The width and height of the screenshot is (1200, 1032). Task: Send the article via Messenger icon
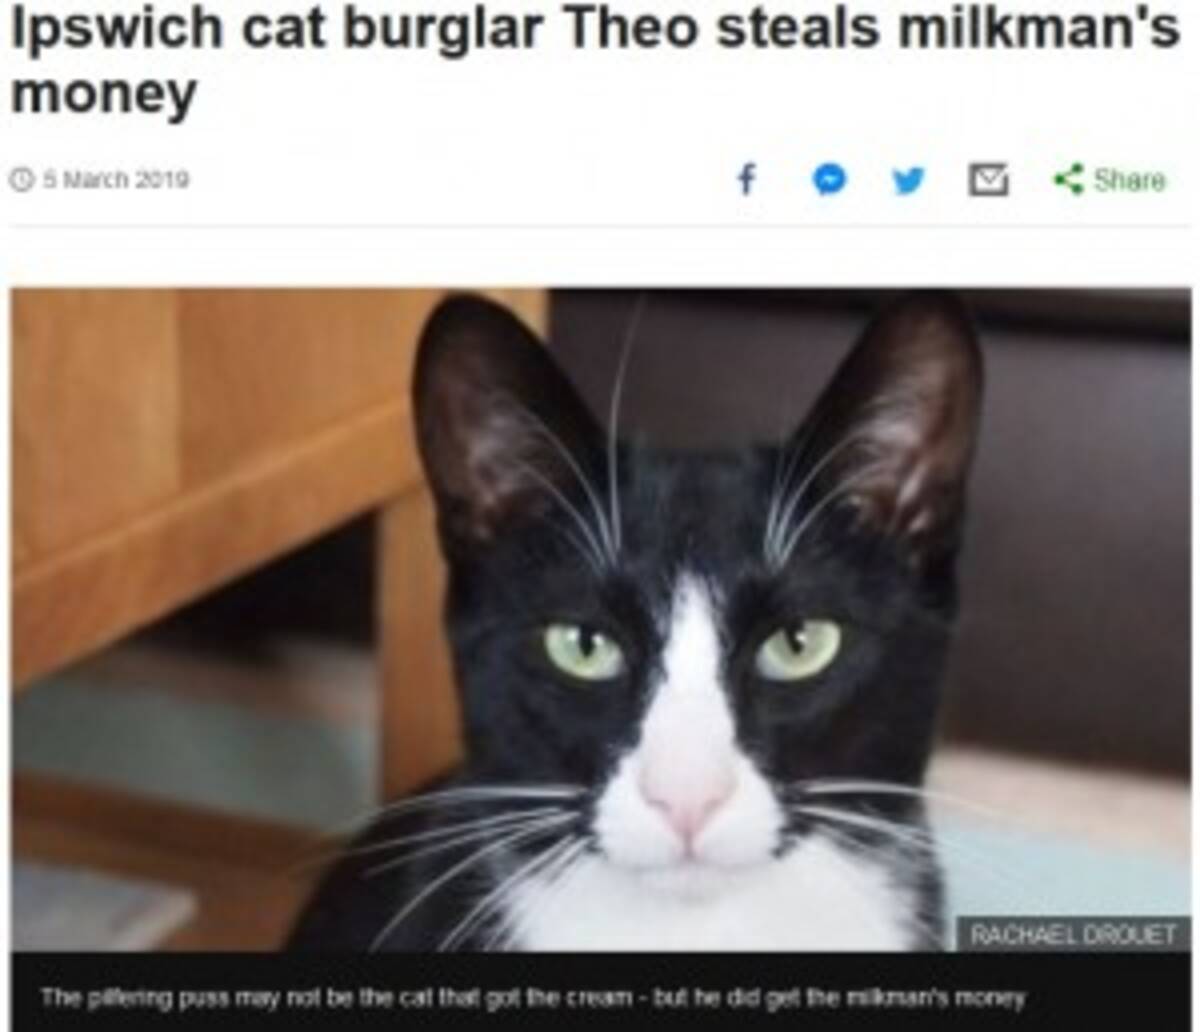click(829, 180)
